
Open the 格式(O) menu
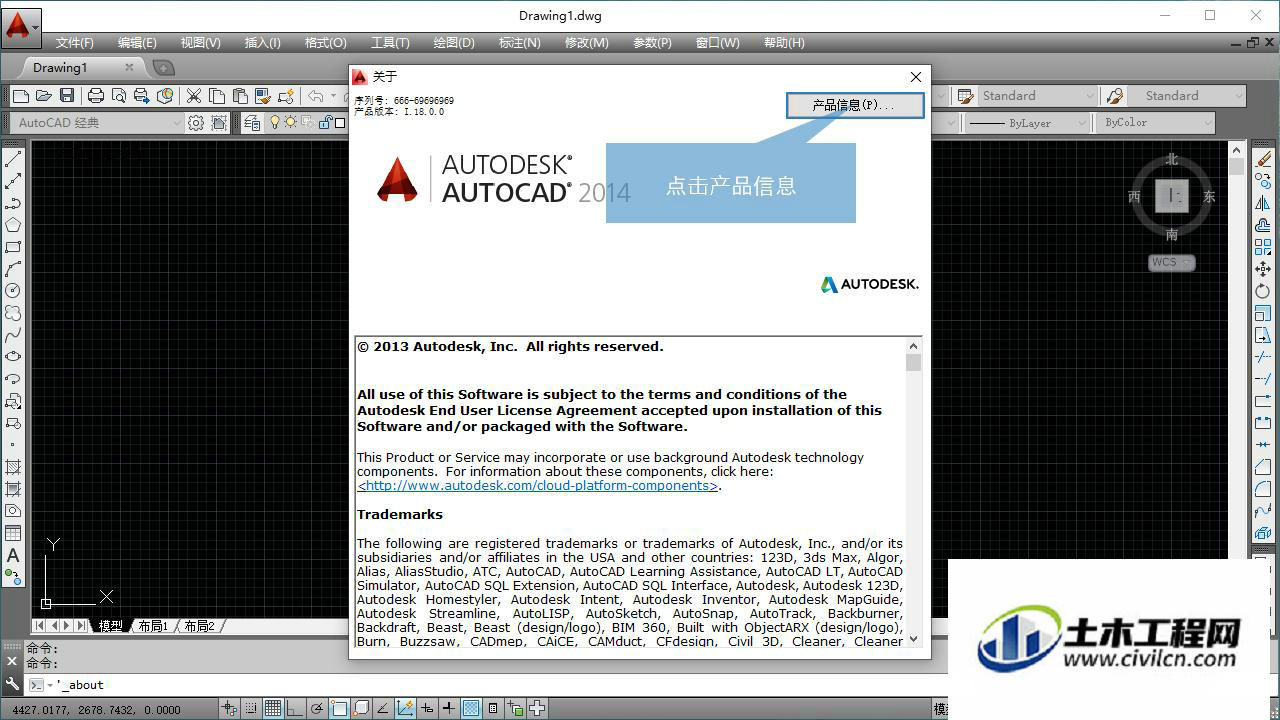tap(326, 43)
